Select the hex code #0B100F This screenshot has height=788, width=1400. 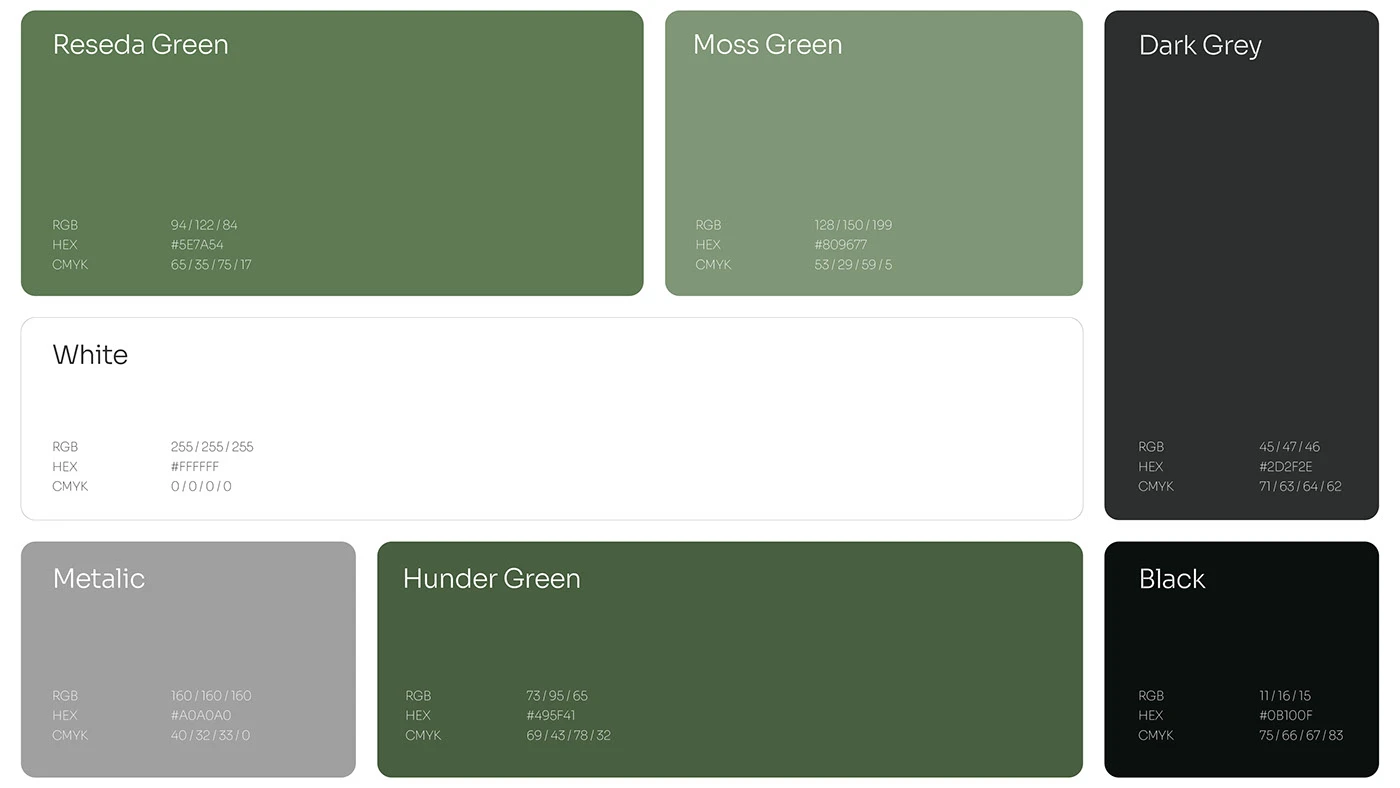pos(1285,716)
